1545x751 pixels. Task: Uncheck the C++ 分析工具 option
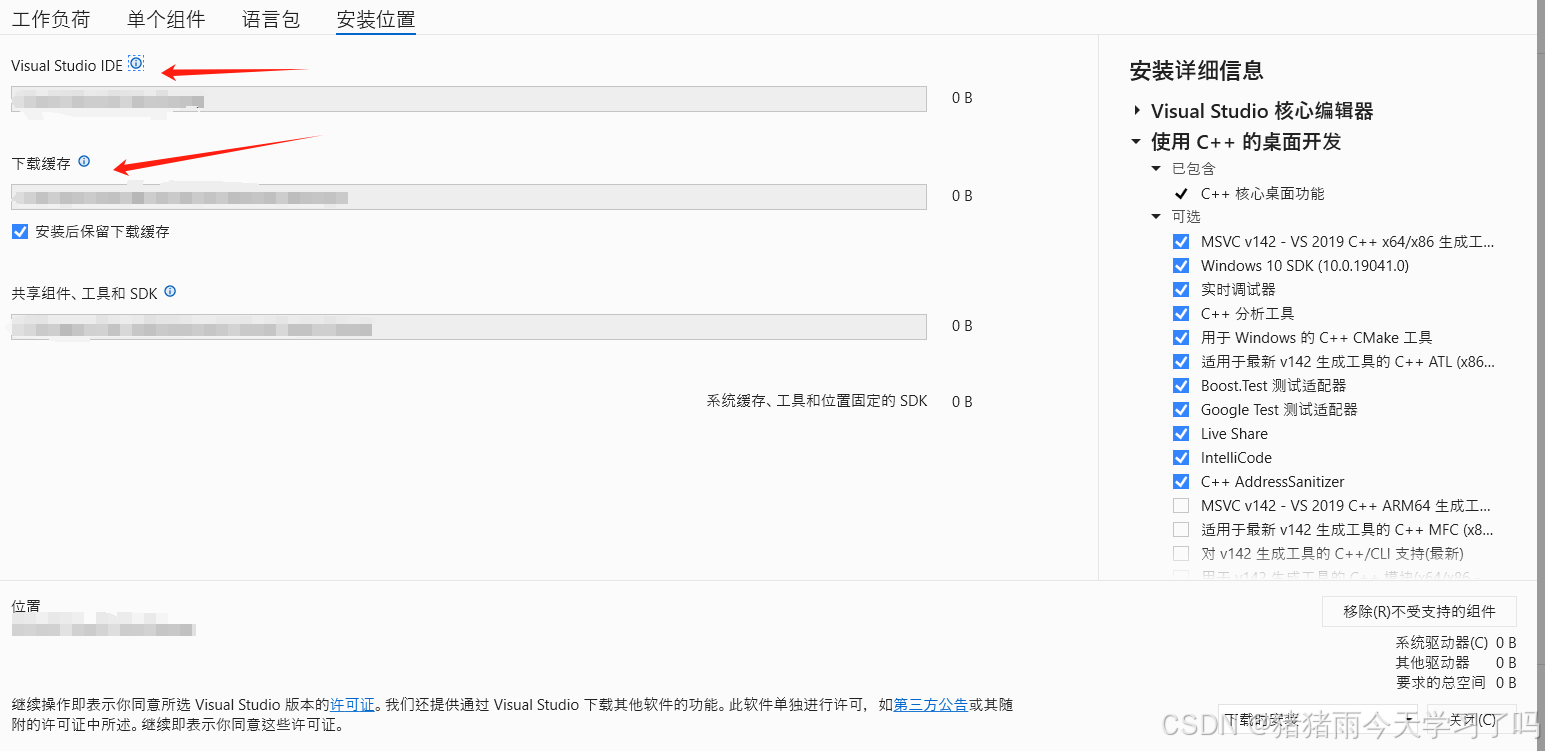[x=1181, y=314]
